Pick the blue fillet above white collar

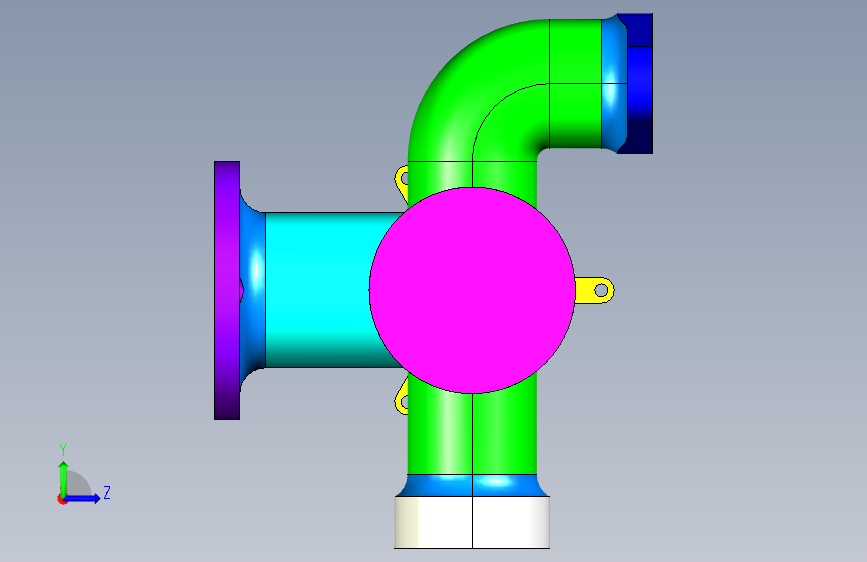472,485
